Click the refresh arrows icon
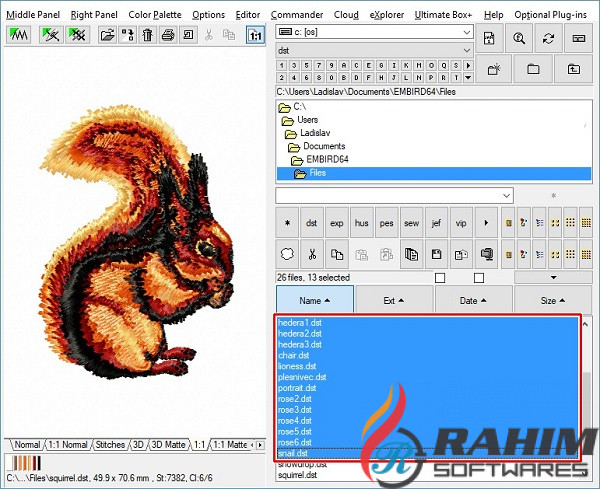Image resolution: width=600 pixels, height=489 pixels. click(x=548, y=38)
